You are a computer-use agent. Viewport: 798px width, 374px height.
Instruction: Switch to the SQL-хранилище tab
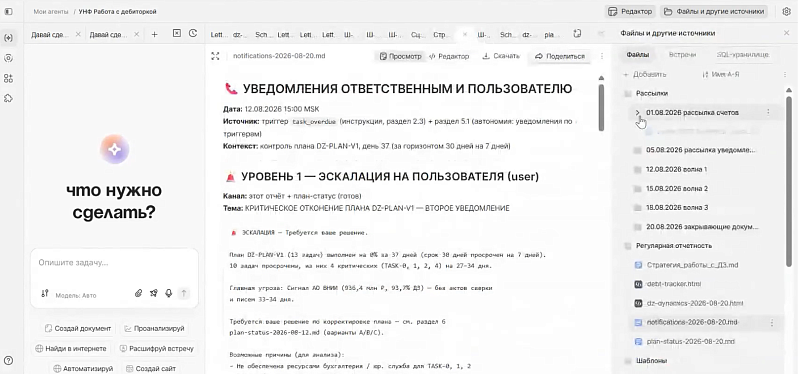click(x=743, y=54)
